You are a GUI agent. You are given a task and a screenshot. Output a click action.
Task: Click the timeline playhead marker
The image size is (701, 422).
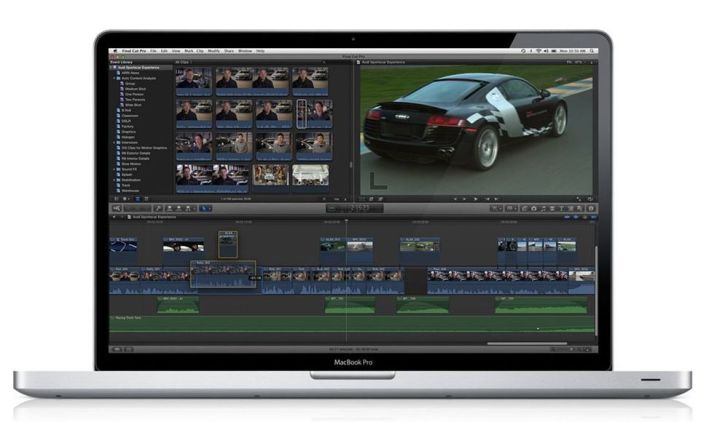[346, 221]
